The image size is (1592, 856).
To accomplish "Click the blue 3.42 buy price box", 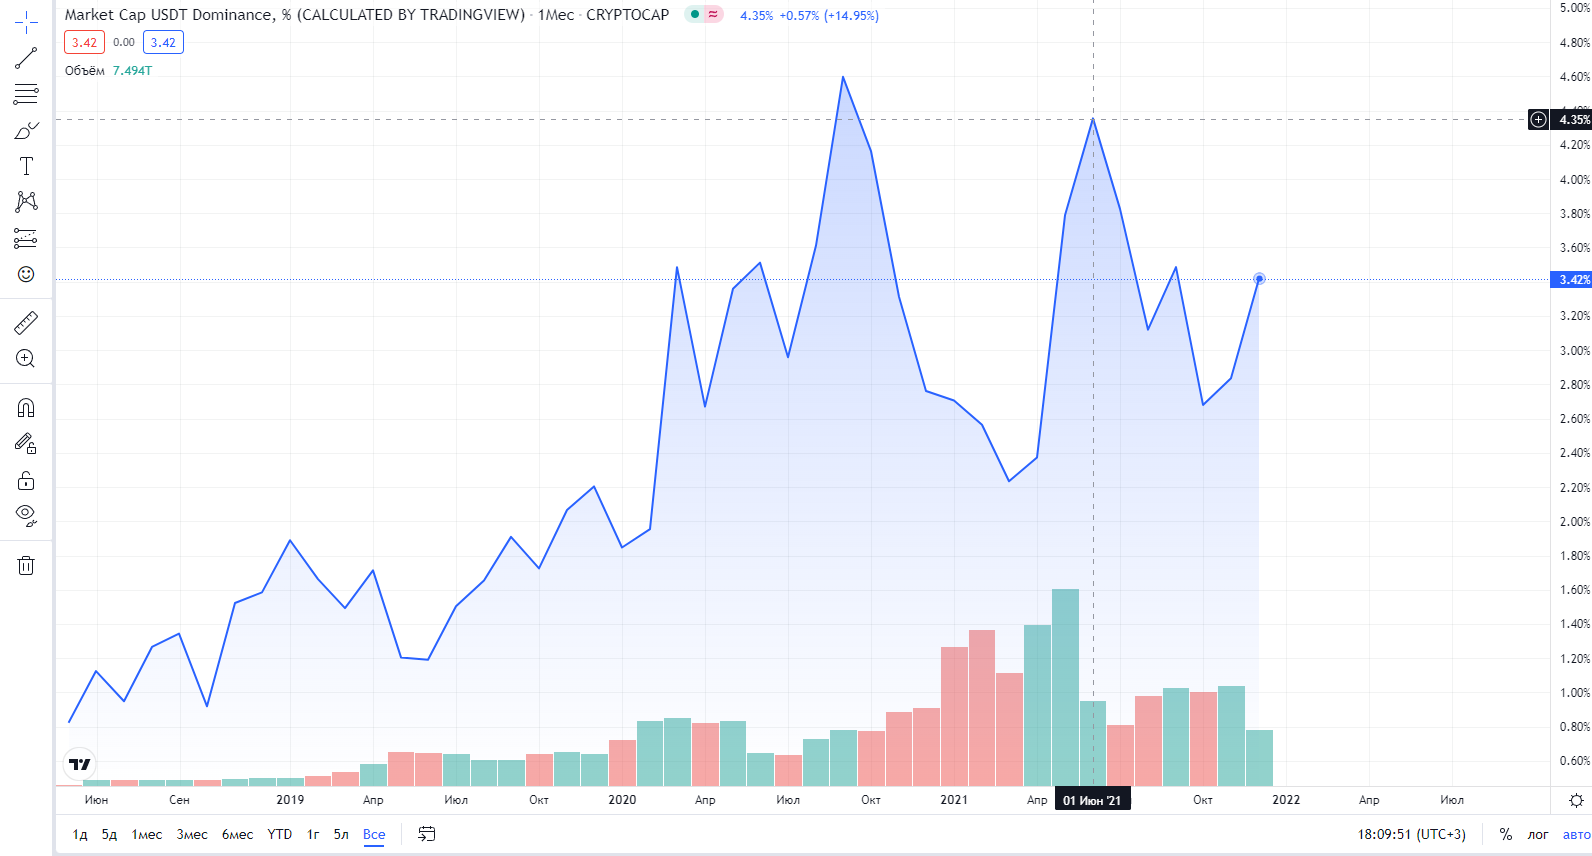I will [163, 42].
